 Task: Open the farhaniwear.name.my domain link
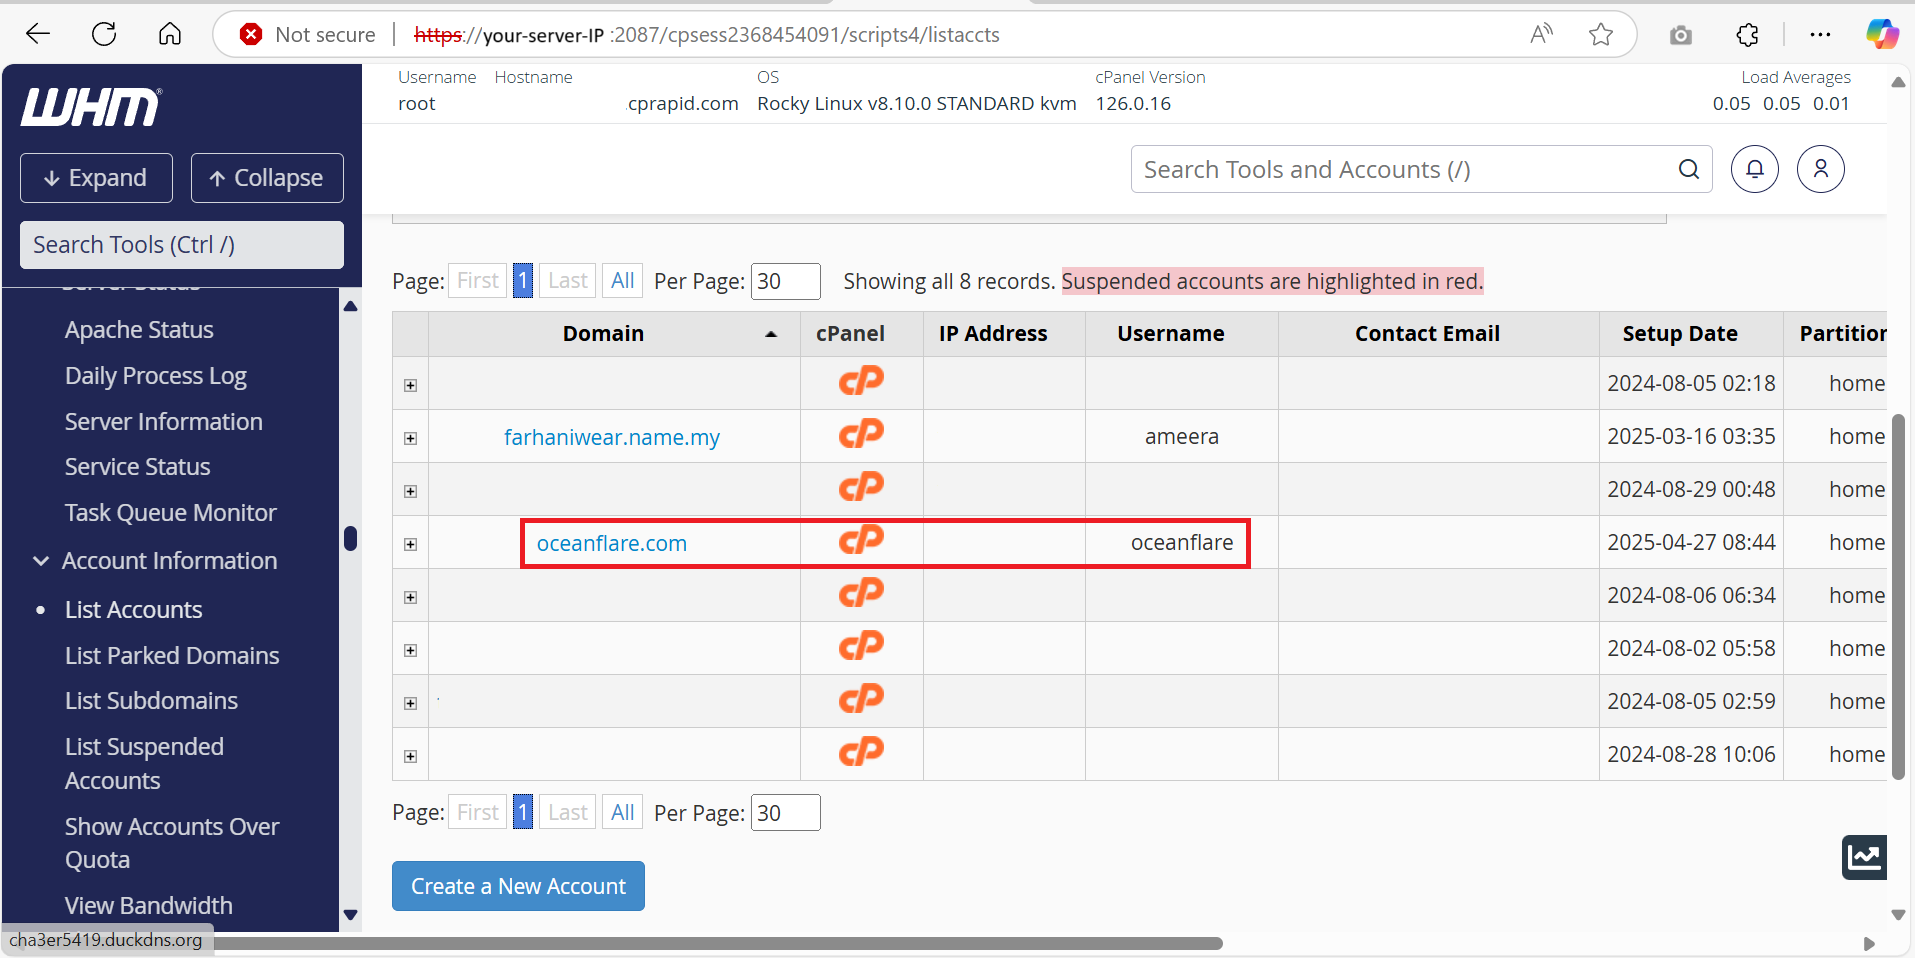point(612,437)
